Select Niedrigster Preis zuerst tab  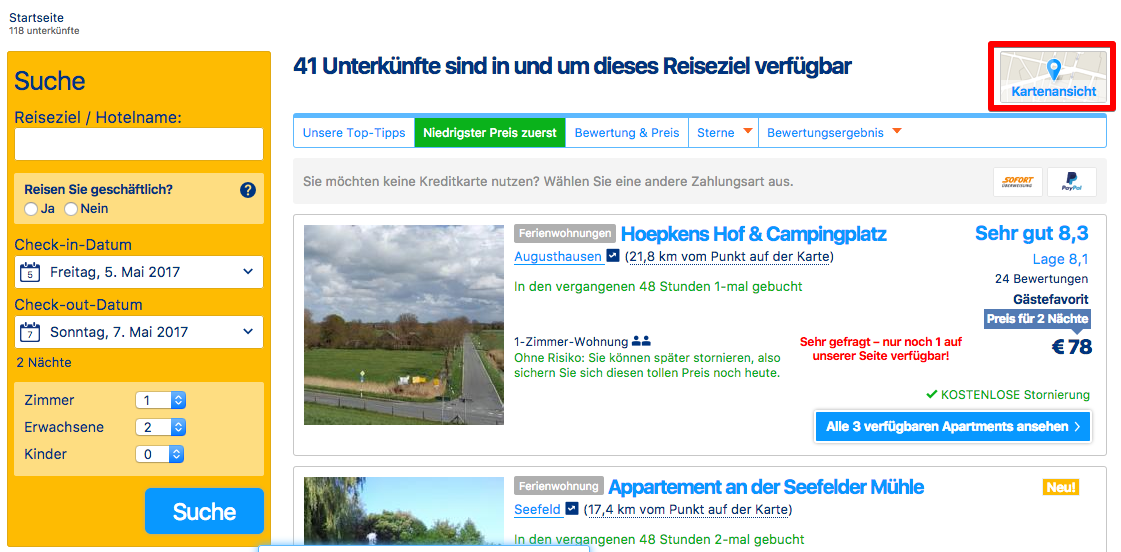coord(490,132)
